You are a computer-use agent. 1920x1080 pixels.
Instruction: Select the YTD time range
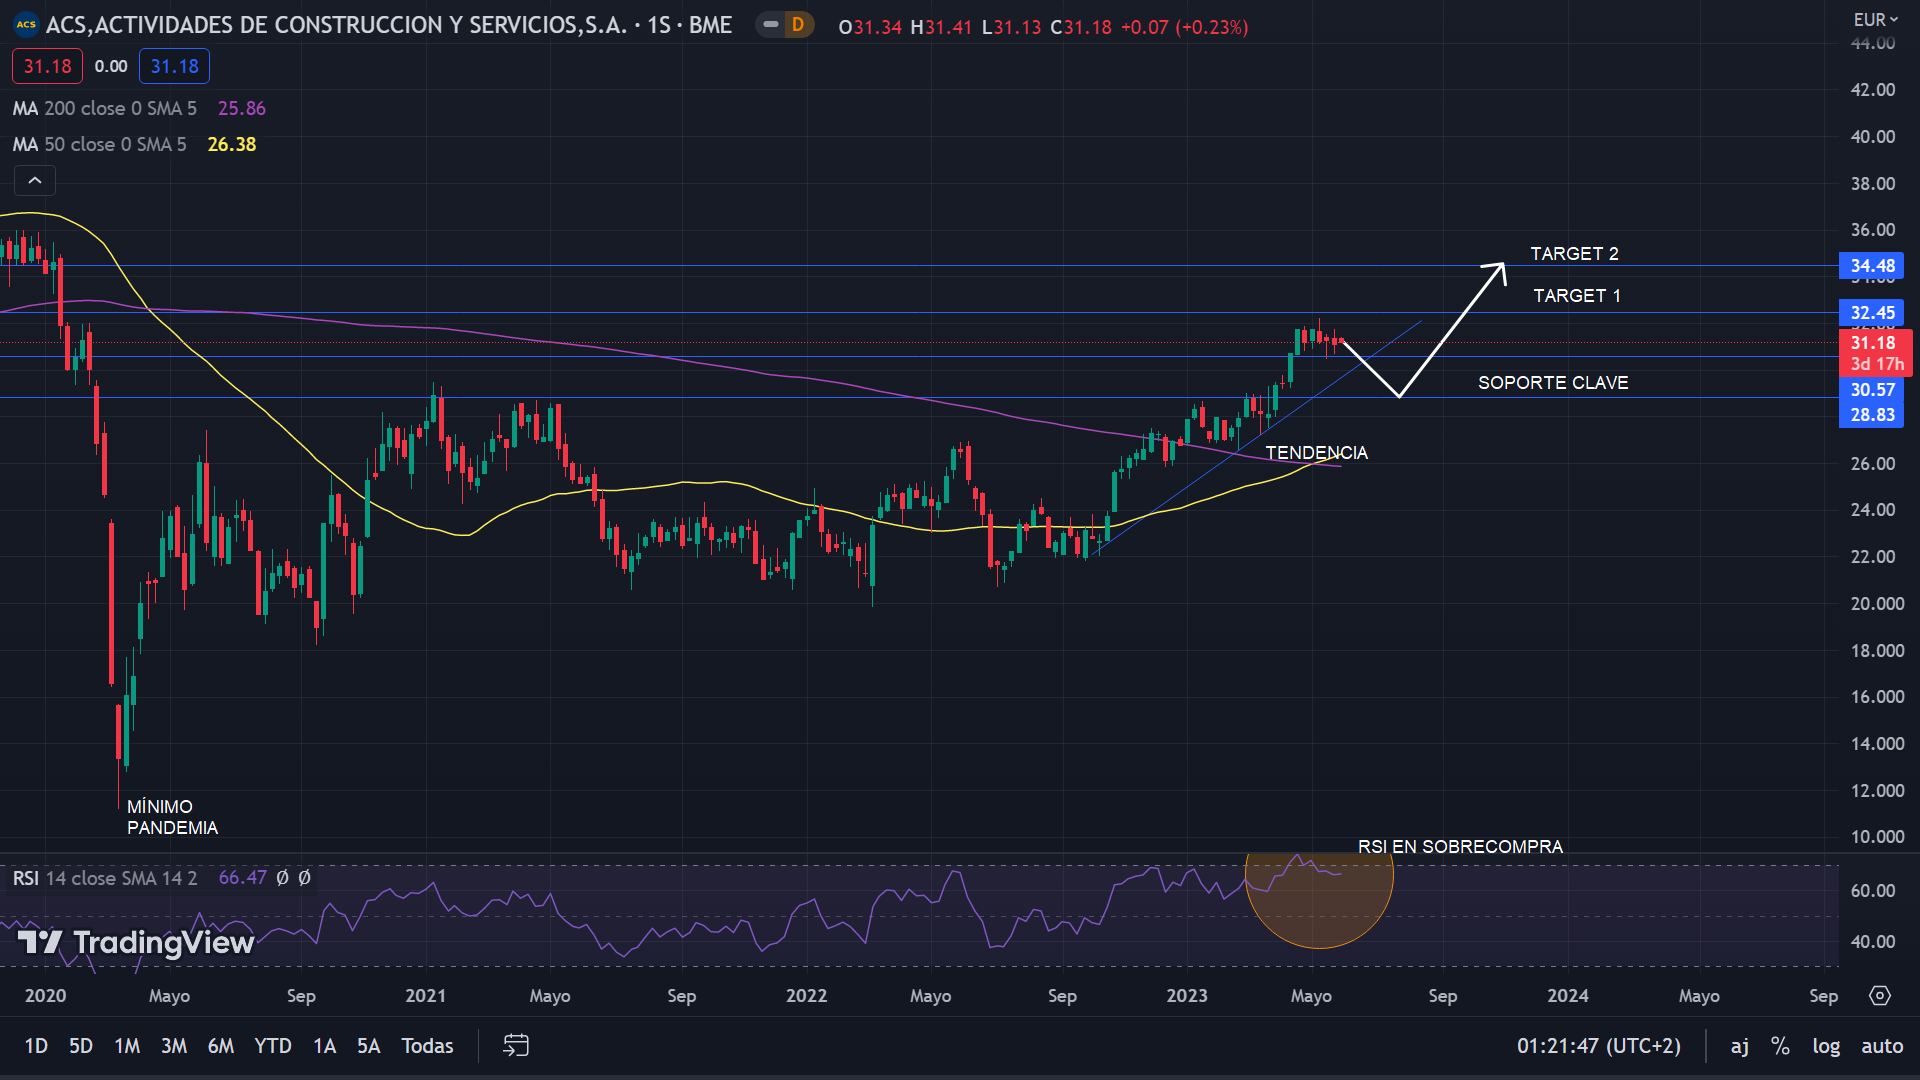coord(273,1046)
